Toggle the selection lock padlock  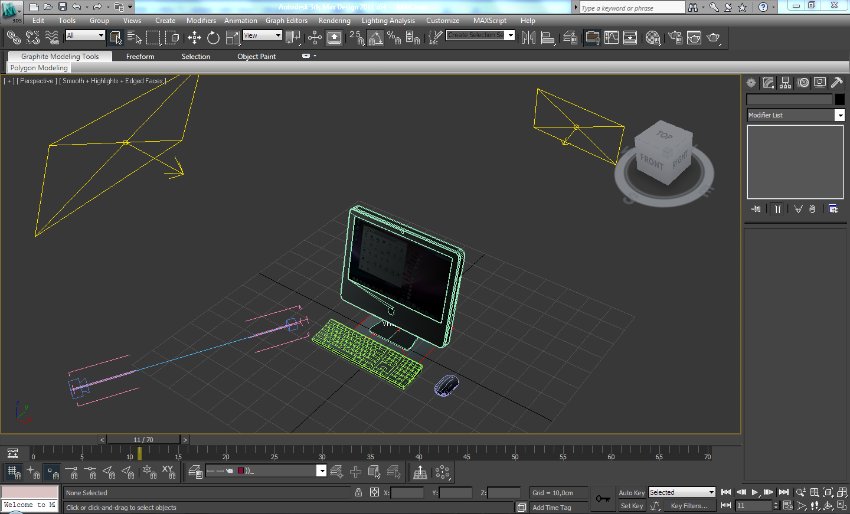click(359, 493)
